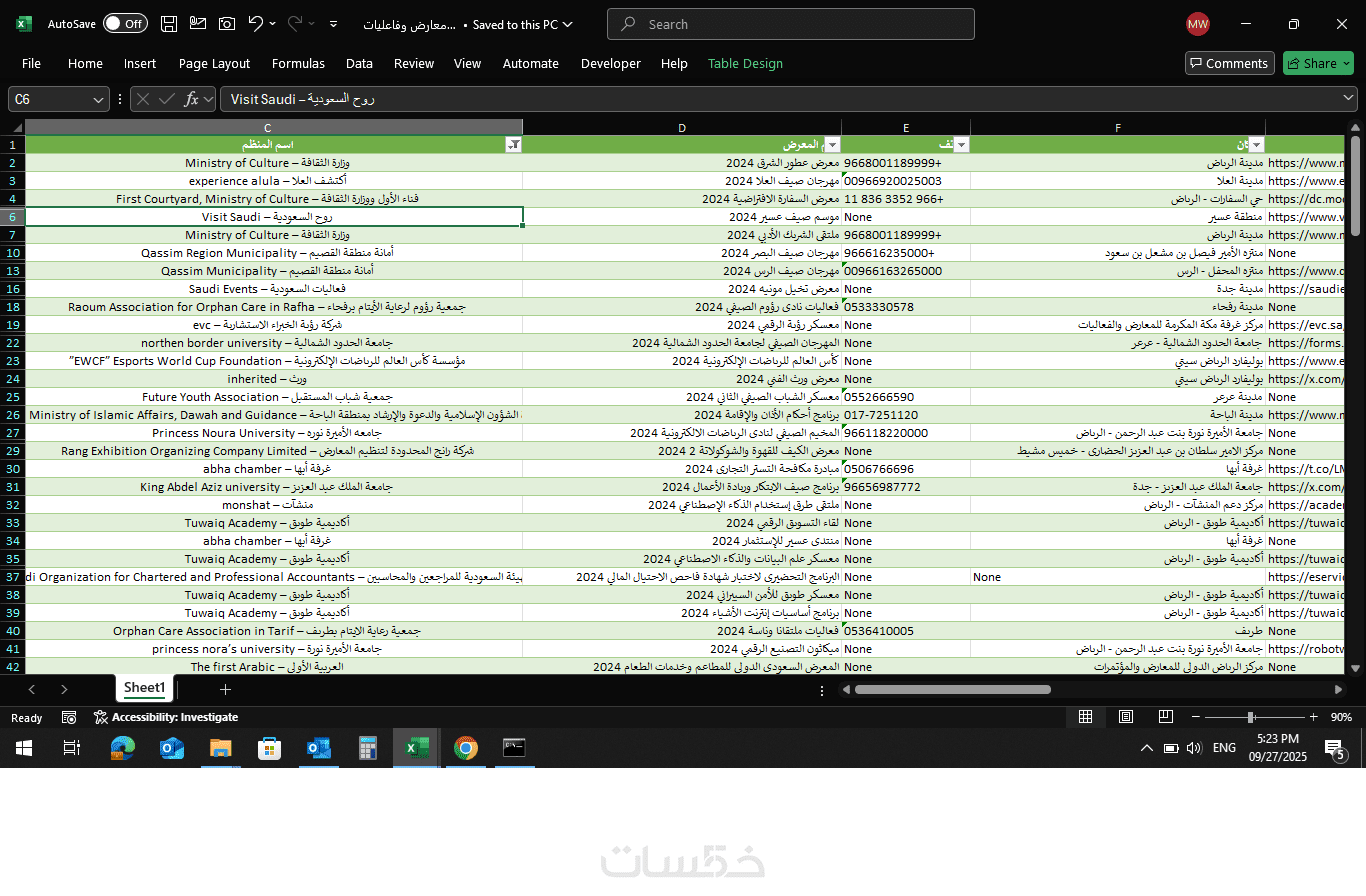Open Task View on the taskbar
Image resolution: width=1366 pixels, height=896 pixels.
coord(72,748)
